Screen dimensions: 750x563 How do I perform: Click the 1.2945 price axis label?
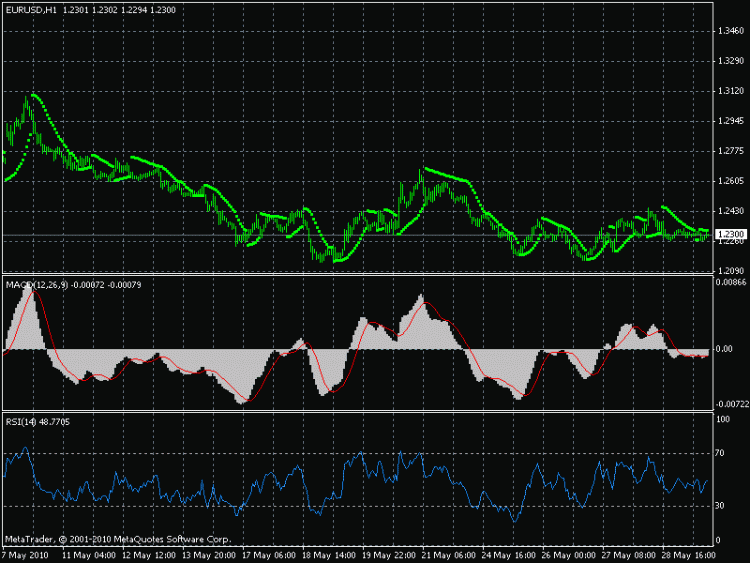[x=731, y=121]
